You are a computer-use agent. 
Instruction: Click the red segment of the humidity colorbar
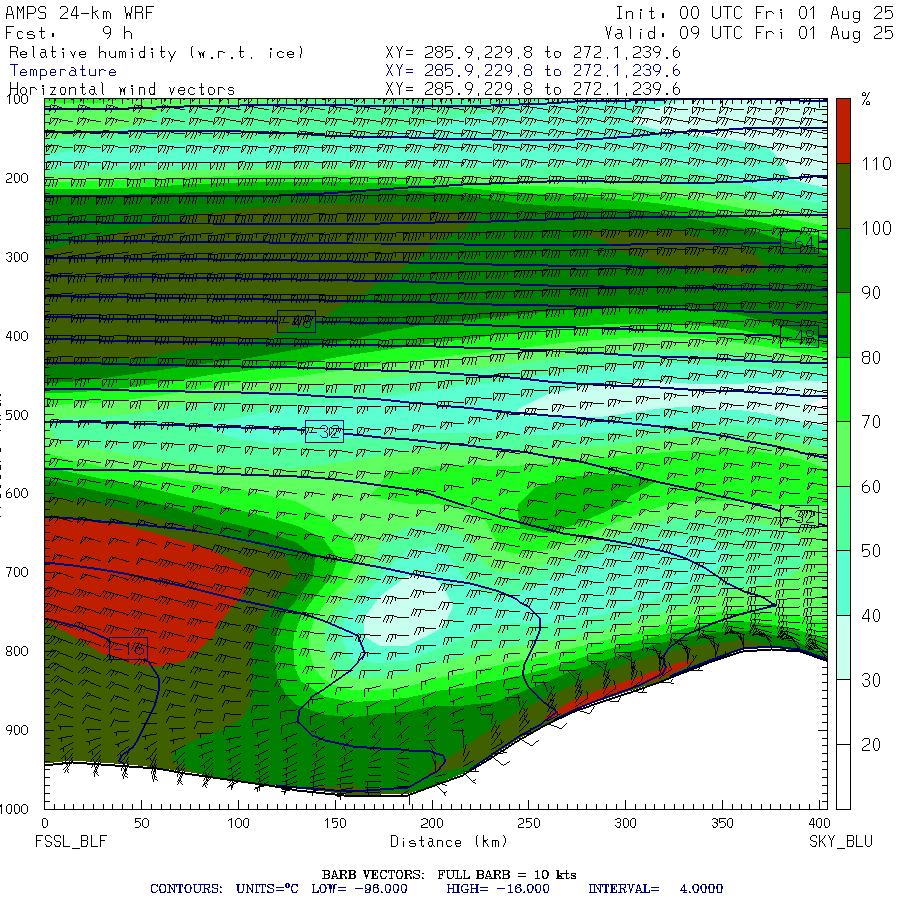843,131
